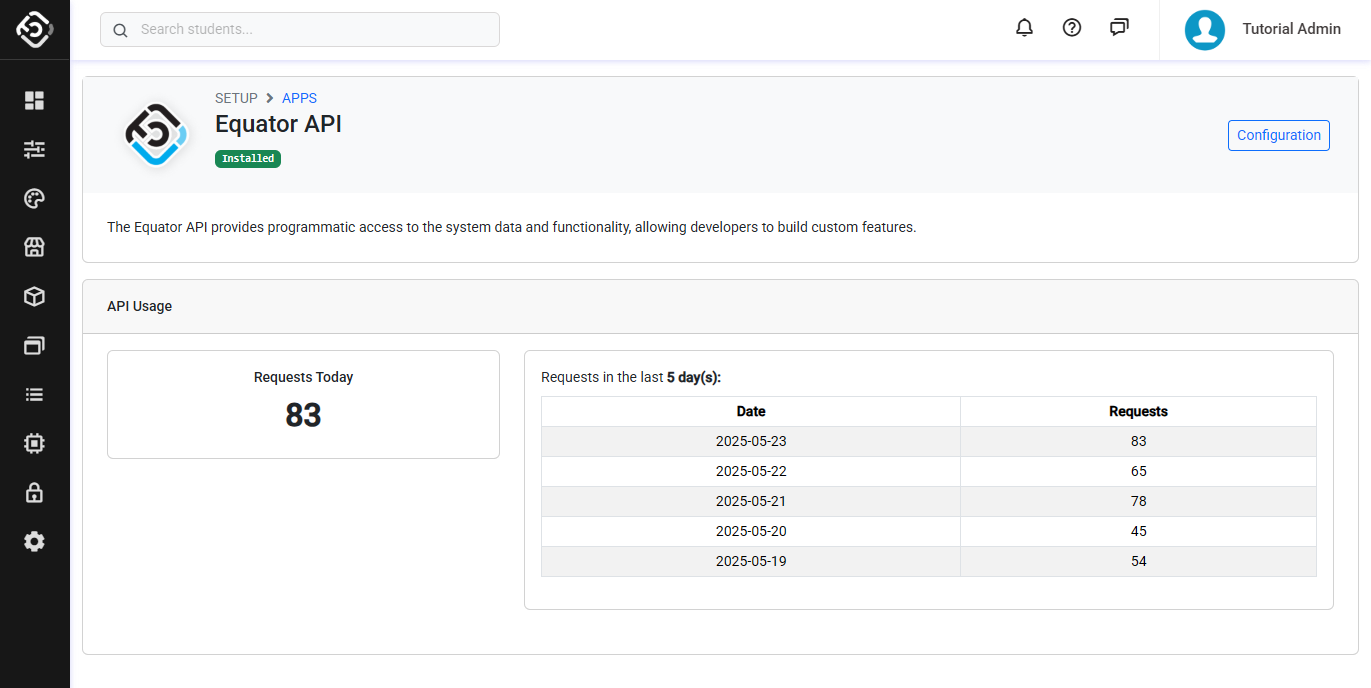Open the padlock icon in sidebar

(35, 492)
